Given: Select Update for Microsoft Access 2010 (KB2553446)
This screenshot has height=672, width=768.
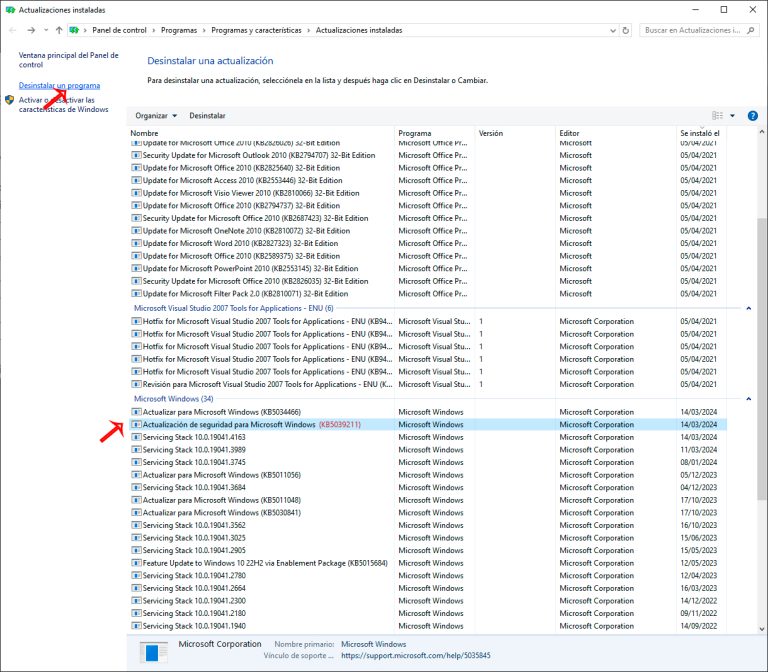Looking at the screenshot, I should [428, 180].
